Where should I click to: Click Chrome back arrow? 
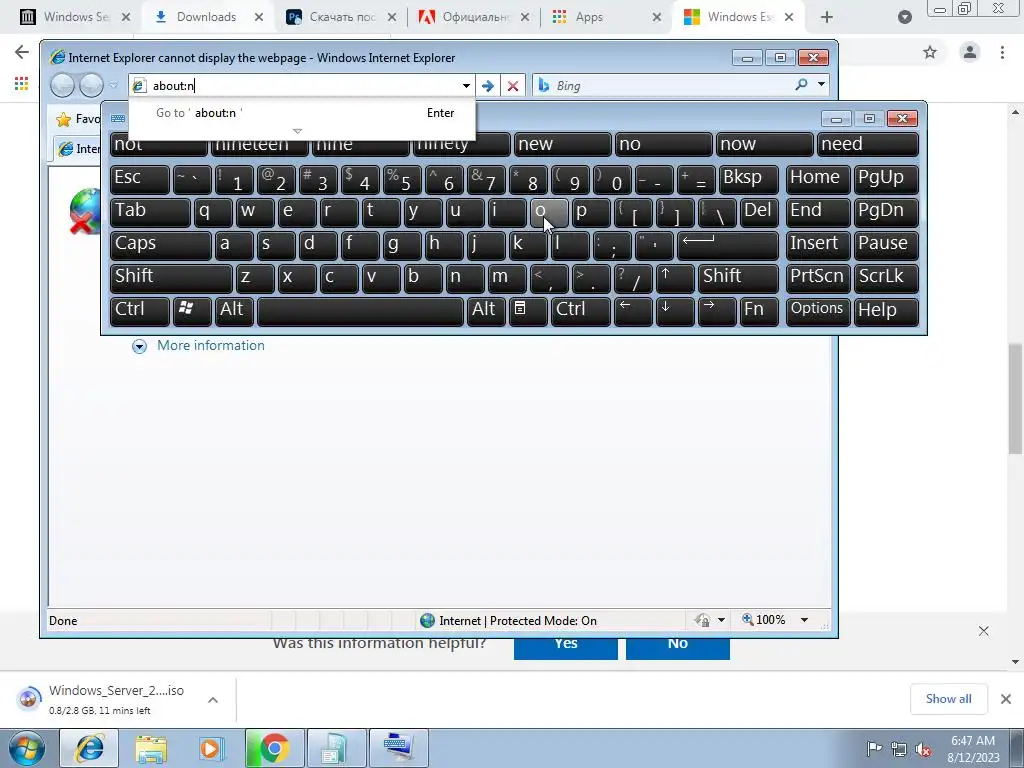(x=22, y=52)
